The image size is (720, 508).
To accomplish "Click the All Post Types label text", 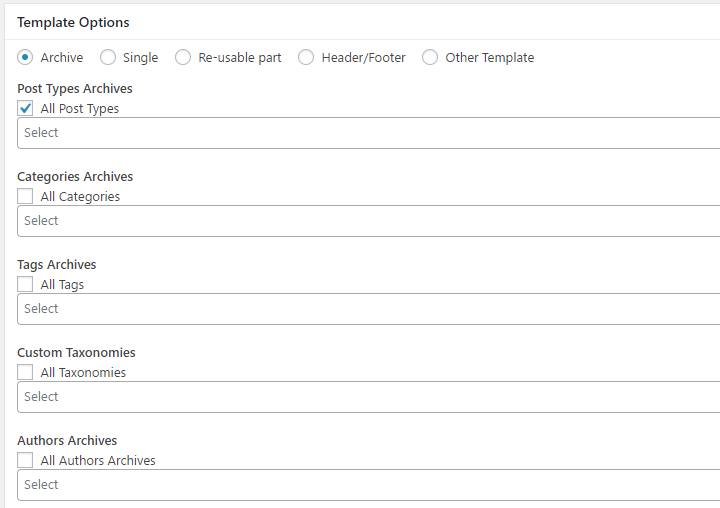I will (79, 108).
